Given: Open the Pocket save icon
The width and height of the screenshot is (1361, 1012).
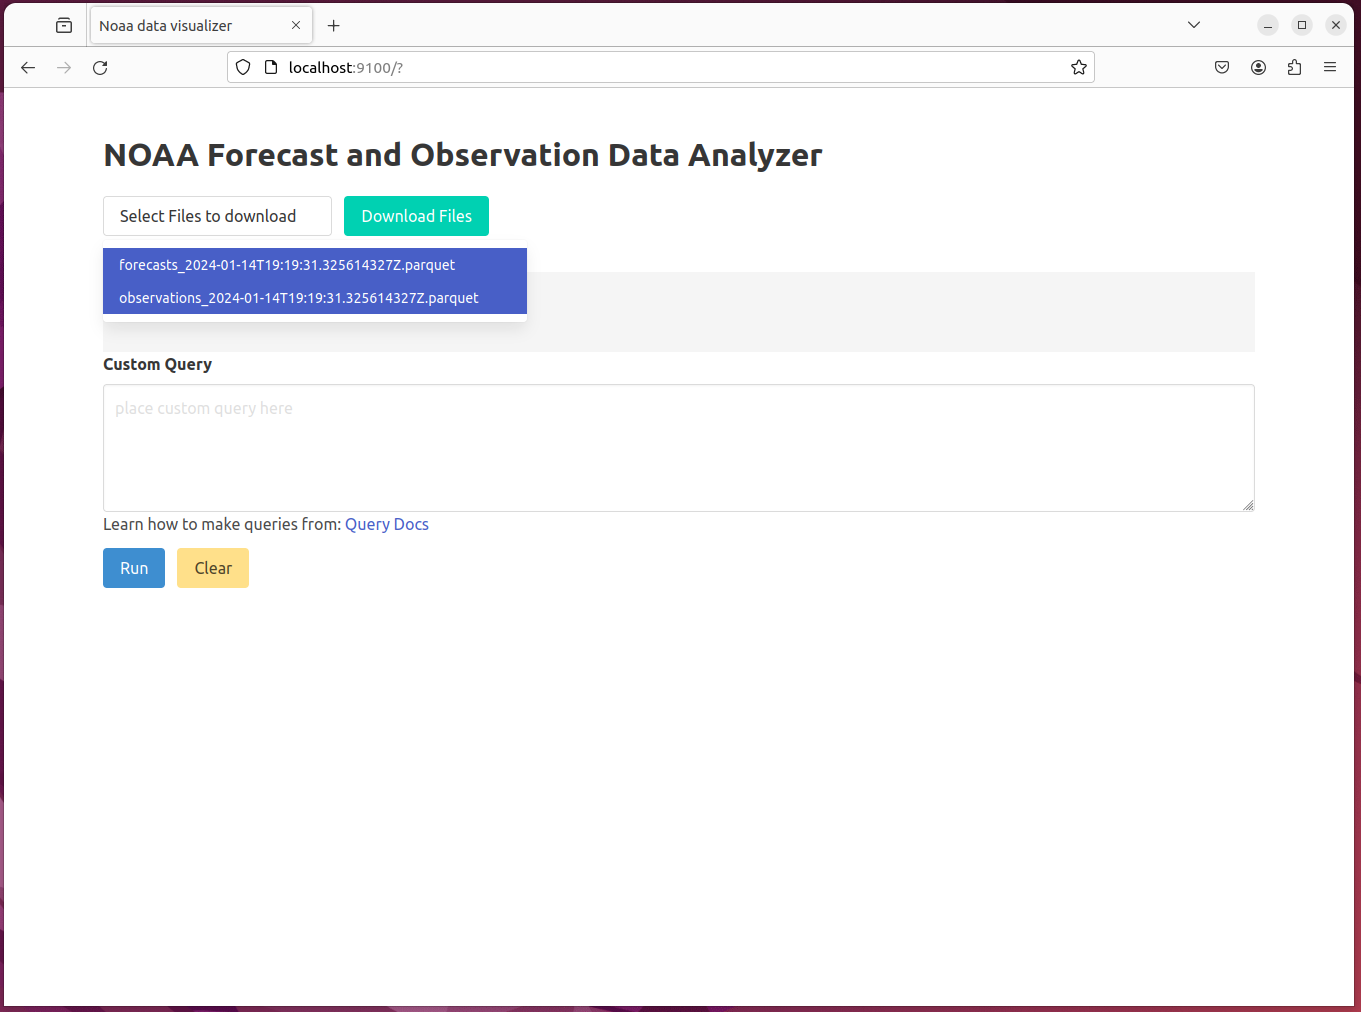Looking at the screenshot, I should click(1222, 67).
